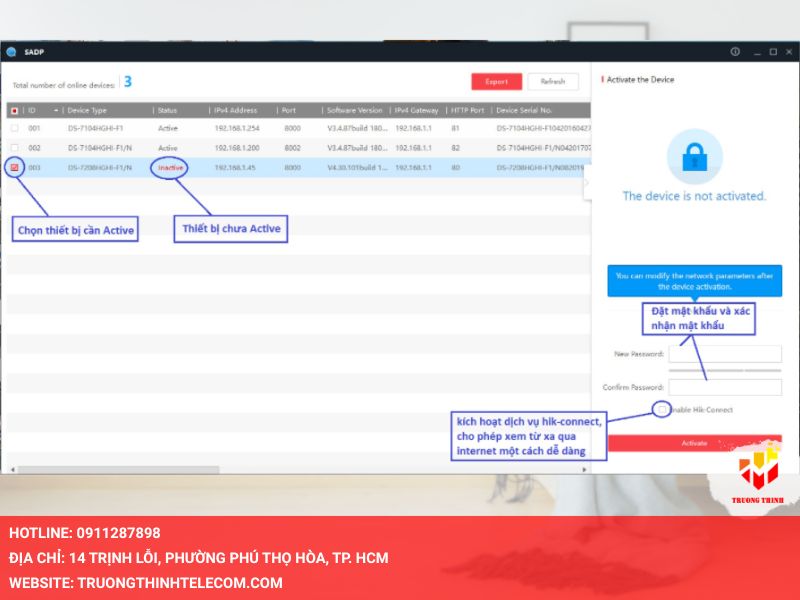Click the password strength bar

pyautogui.click(x=725, y=370)
